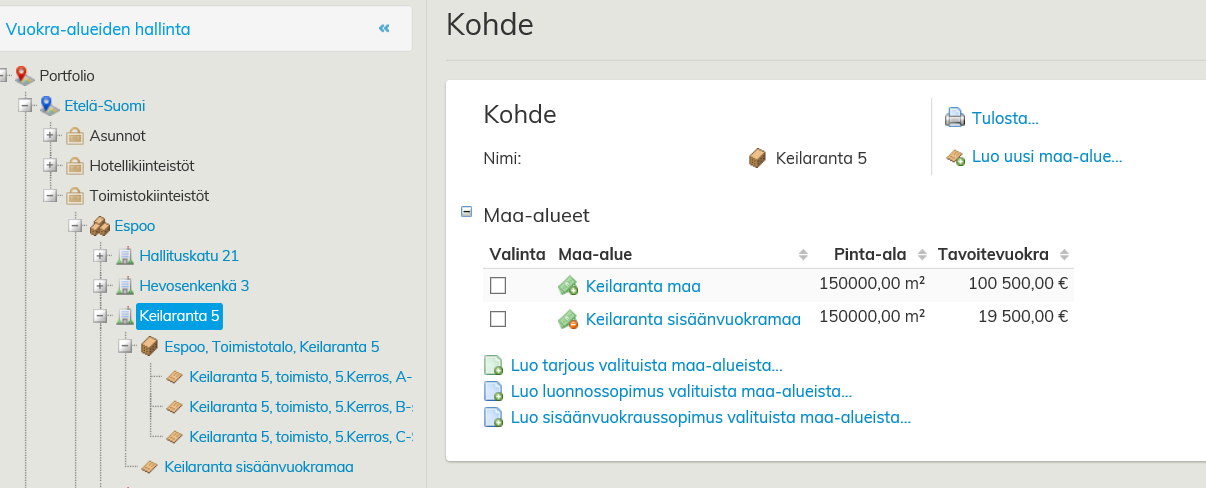Collapse the Maa-alueet section

click(x=466, y=212)
